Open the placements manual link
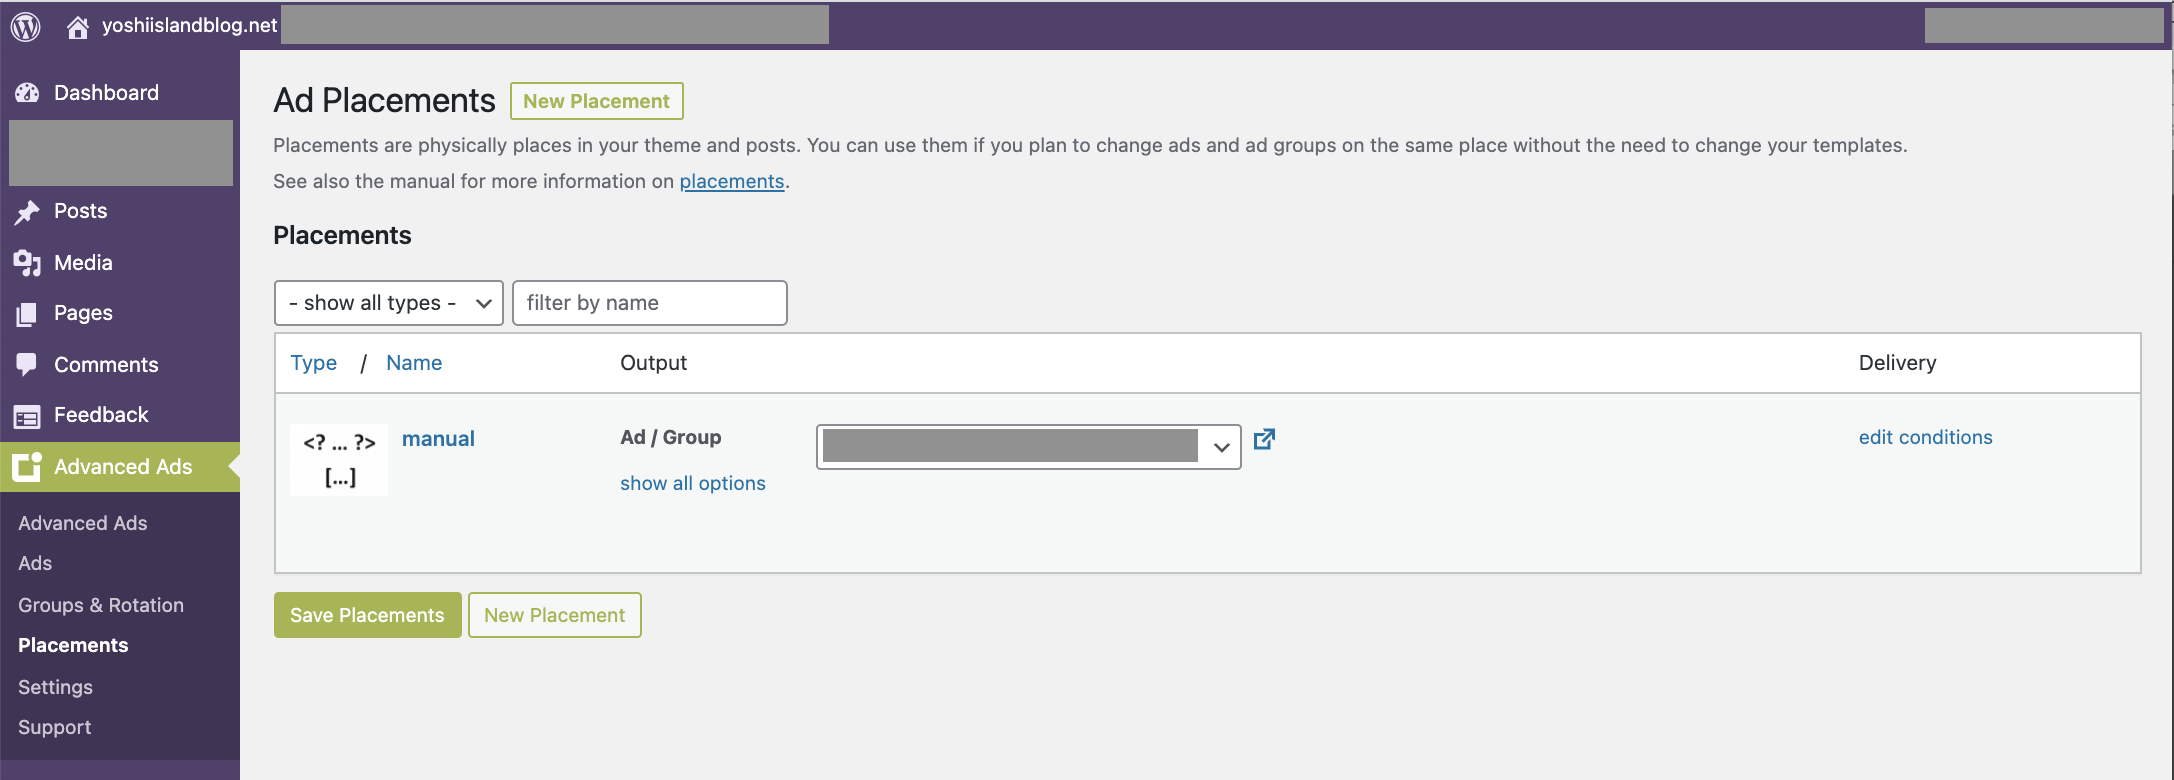Image resolution: width=2174 pixels, height=780 pixels. [x=732, y=182]
